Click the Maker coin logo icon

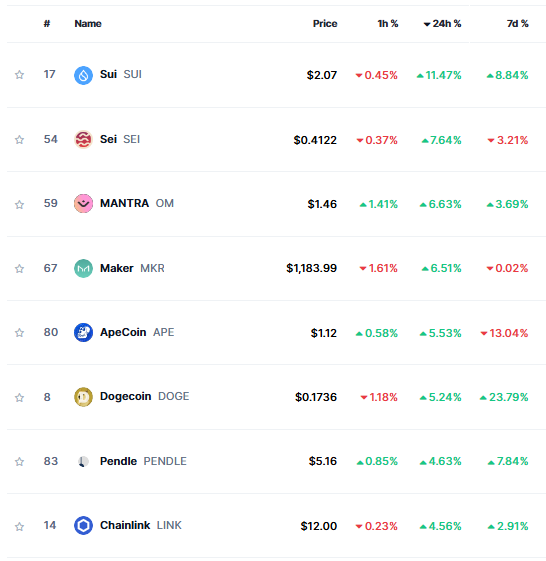coord(83,268)
